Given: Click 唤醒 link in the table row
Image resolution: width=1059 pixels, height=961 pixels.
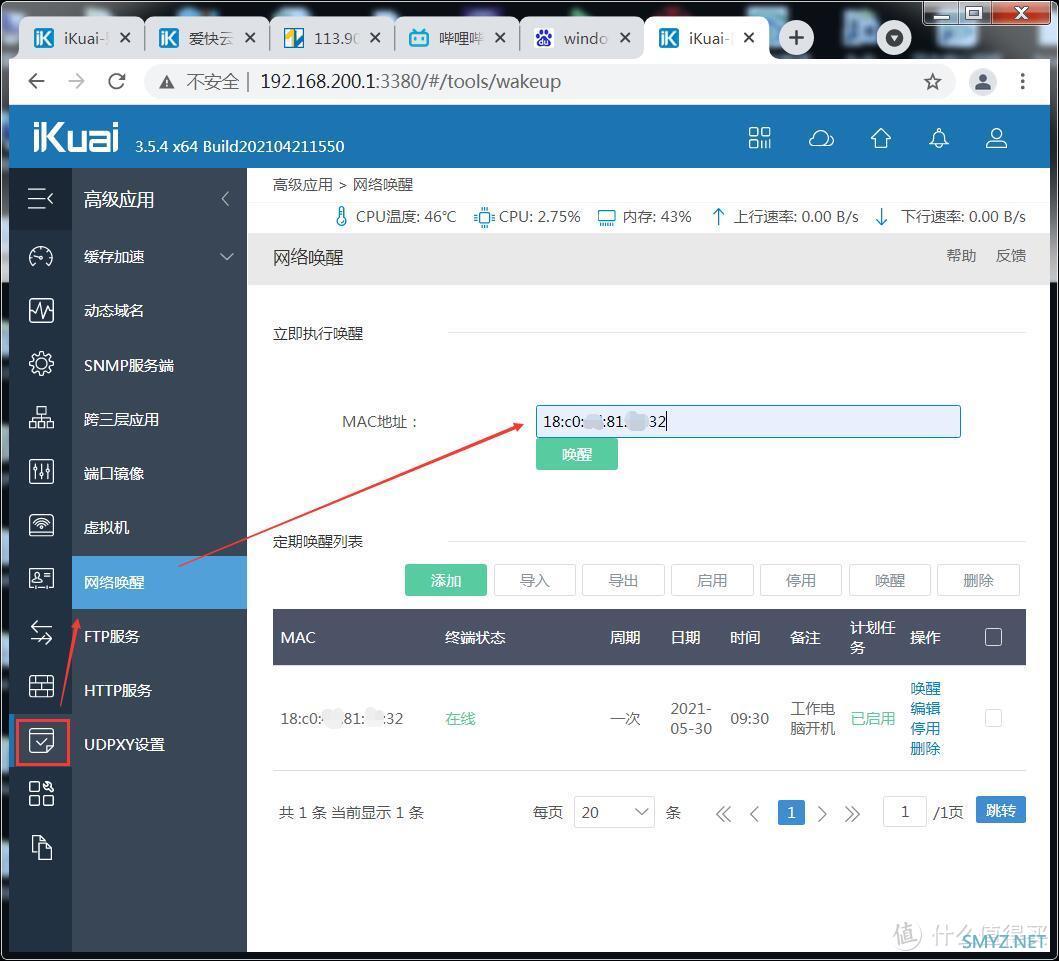Looking at the screenshot, I should pos(925,688).
